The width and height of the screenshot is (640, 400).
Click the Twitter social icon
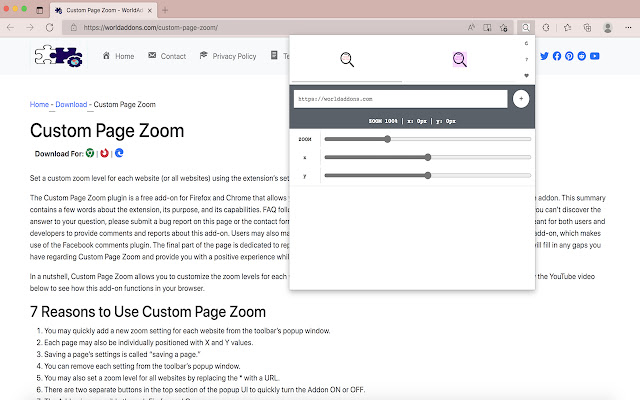pos(544,56)
